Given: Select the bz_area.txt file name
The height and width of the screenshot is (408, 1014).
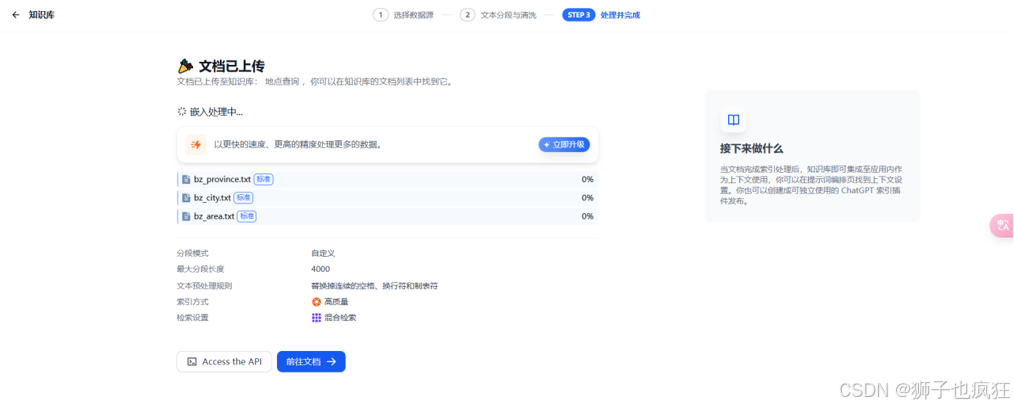Looking at the screenshot, I should (x=214, y=217).
